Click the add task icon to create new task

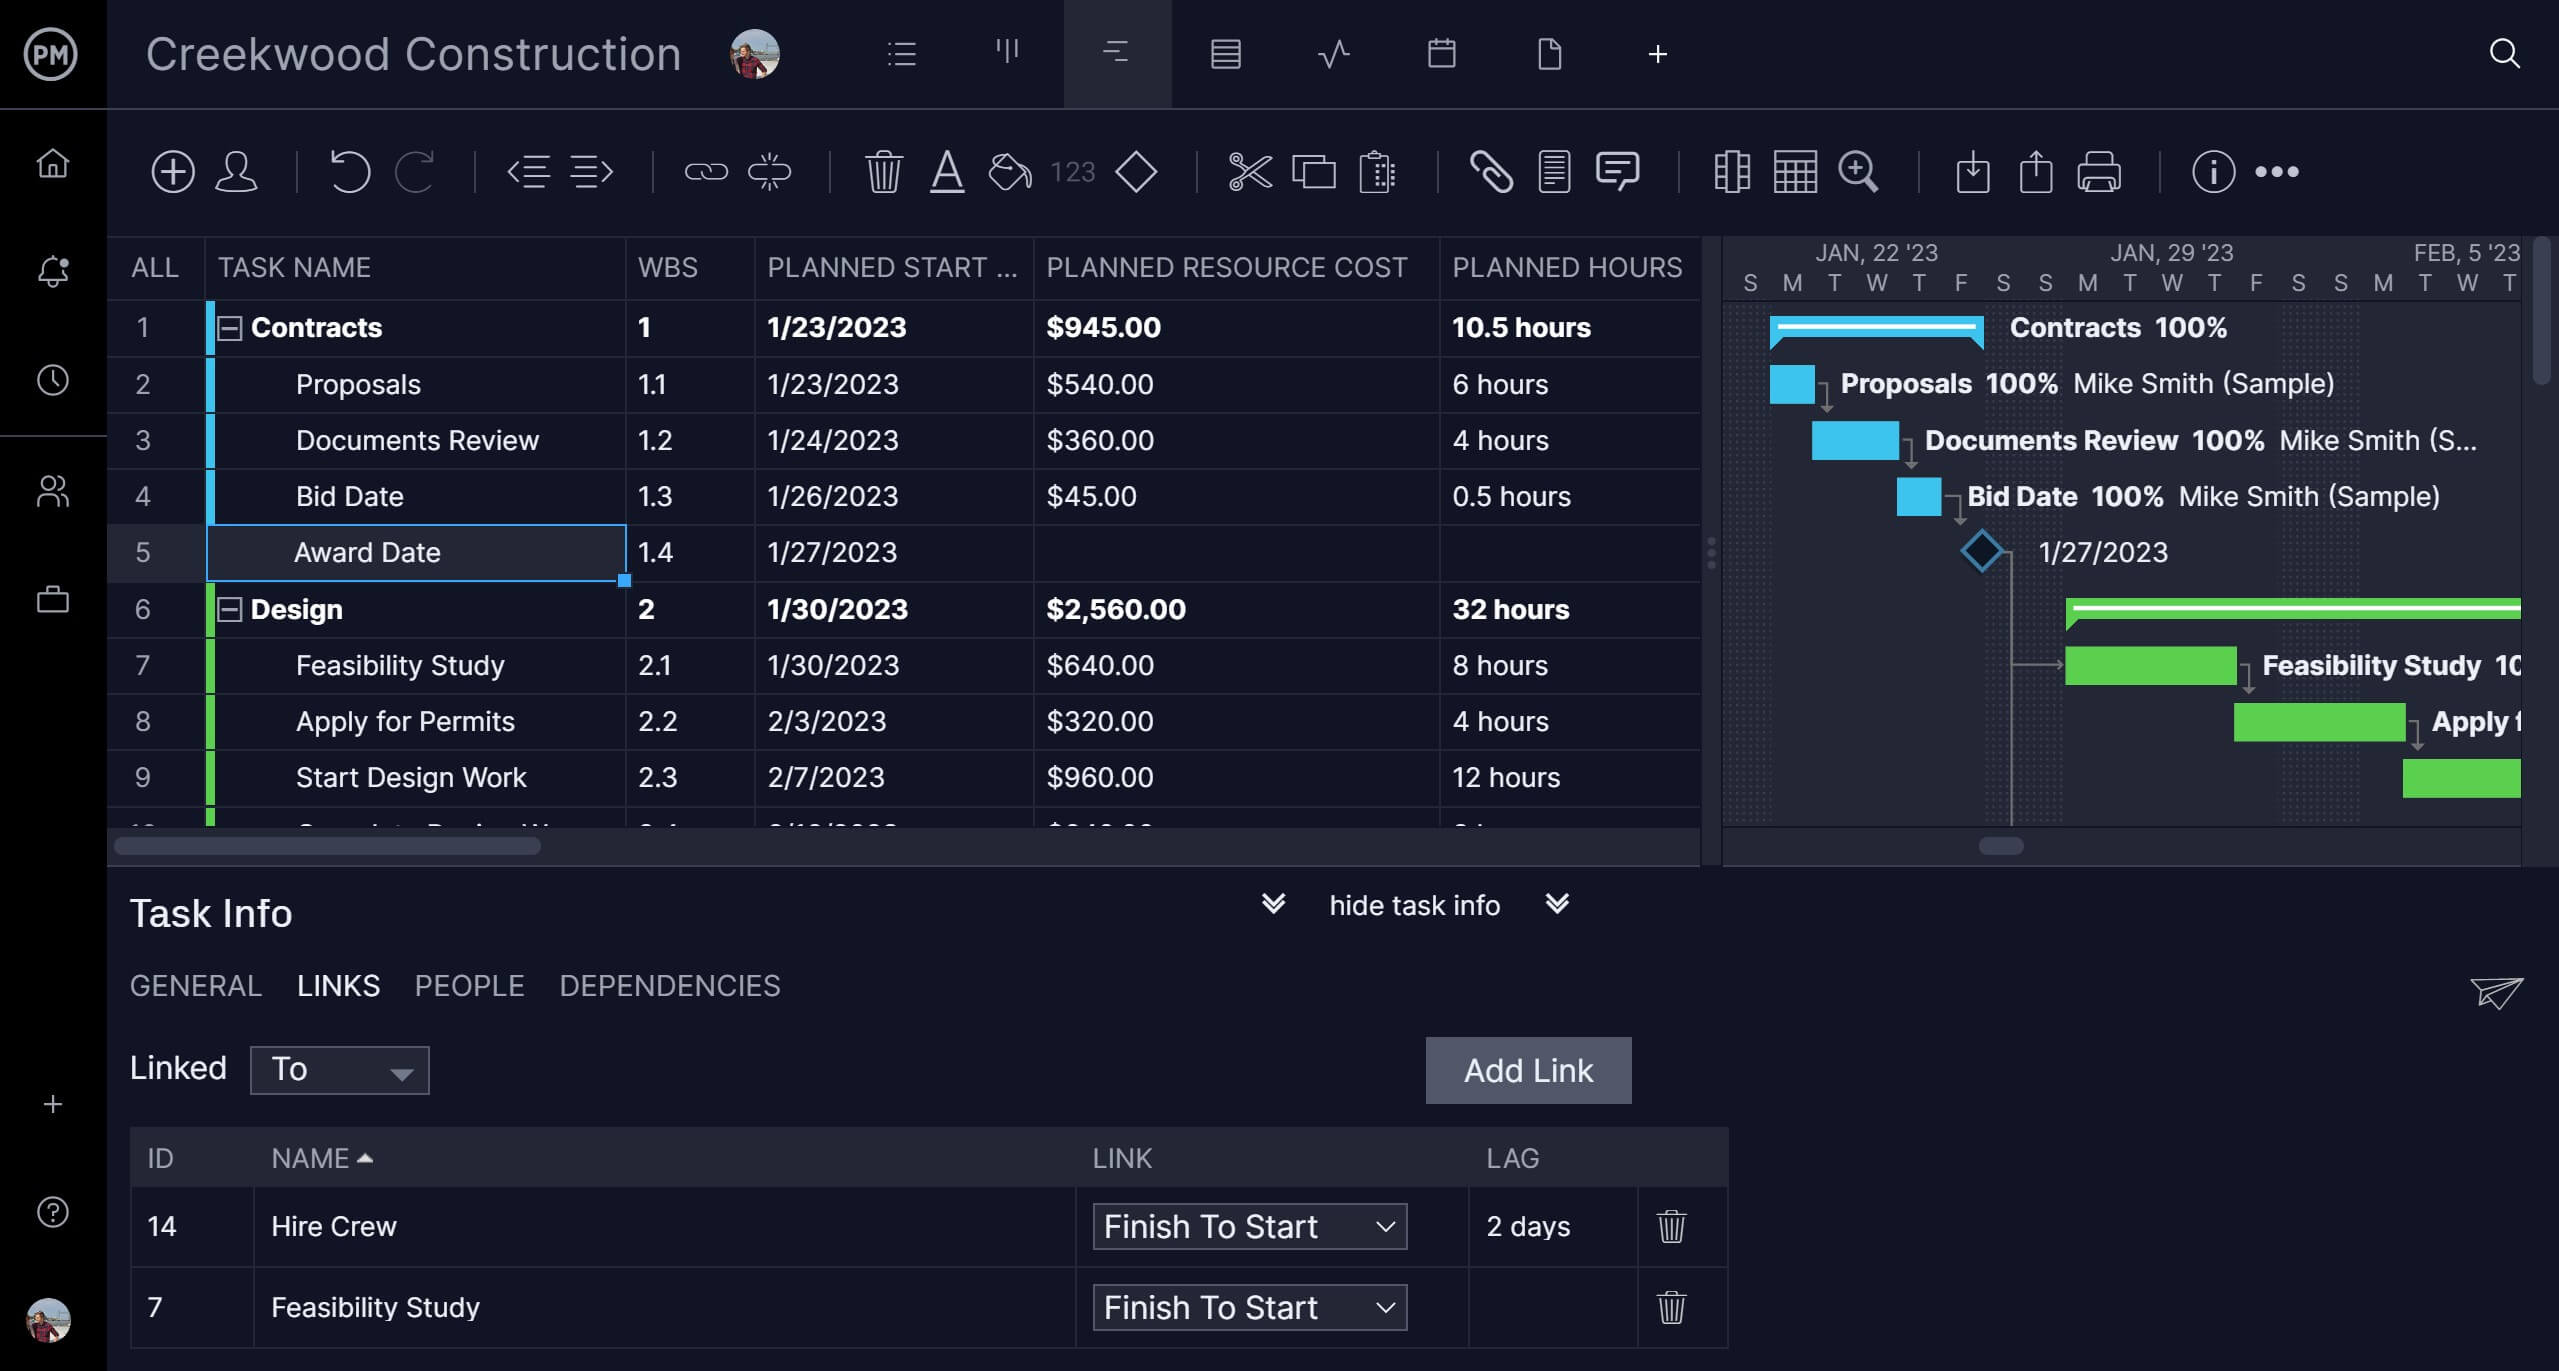169,169
